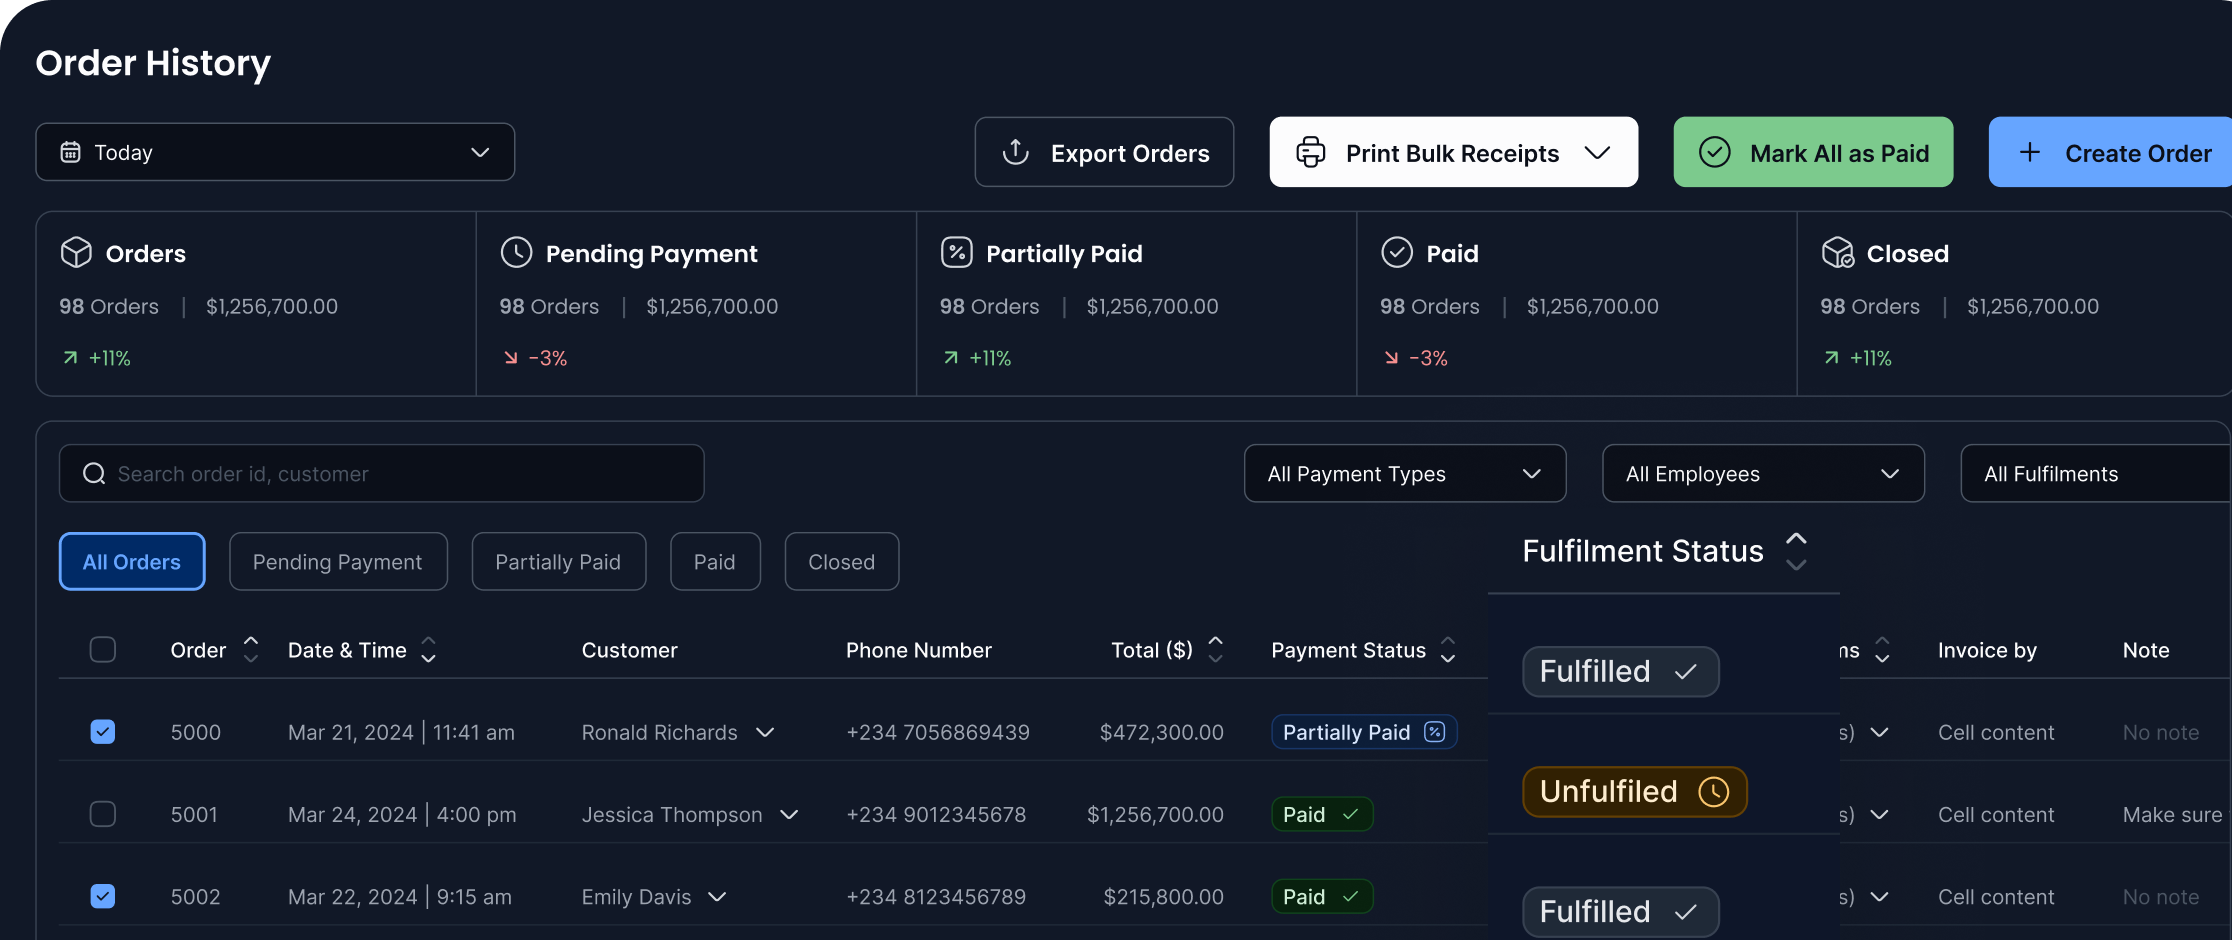Click the Pending Payment clock icon
Viewport: 2232px width, 940px height.
coord(516,253)
